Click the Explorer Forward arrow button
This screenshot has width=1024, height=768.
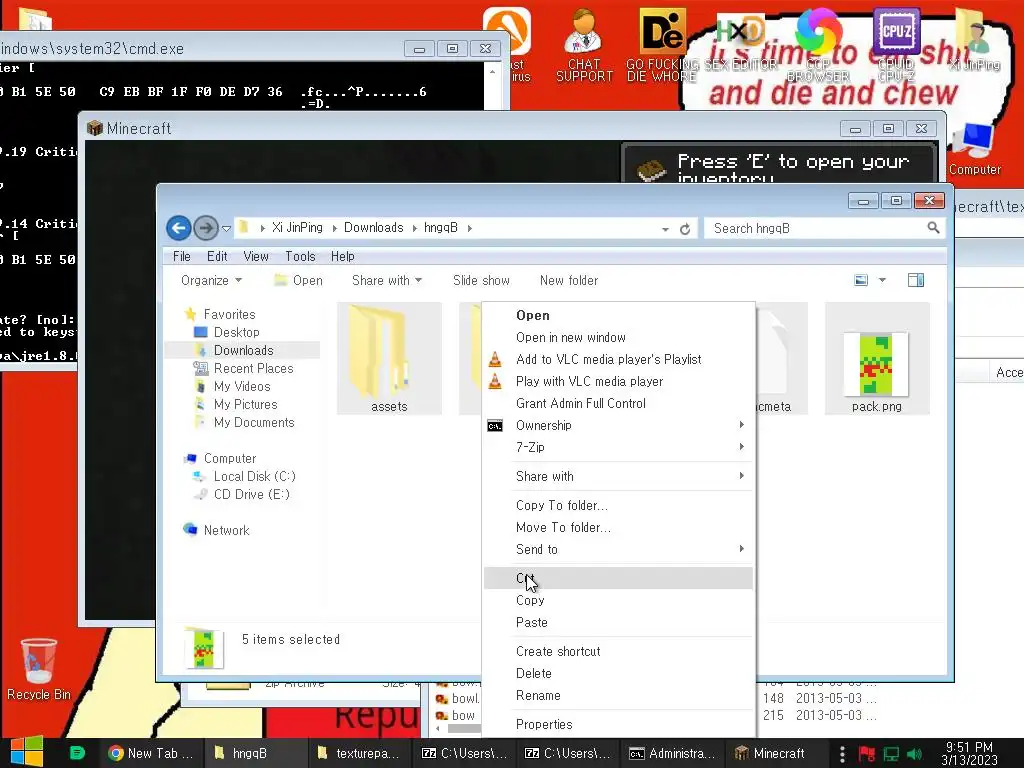pyautogui.click(x=206, y=228)
